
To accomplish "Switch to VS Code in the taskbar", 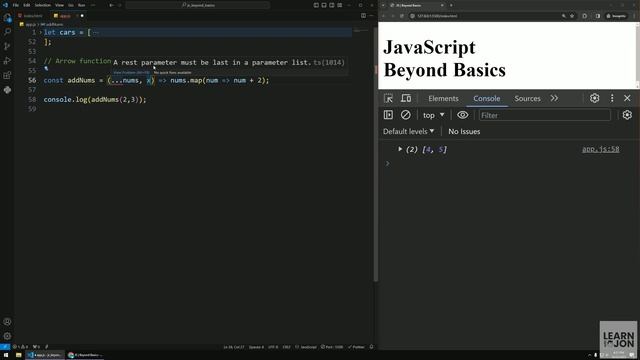I will coord(45,355).
